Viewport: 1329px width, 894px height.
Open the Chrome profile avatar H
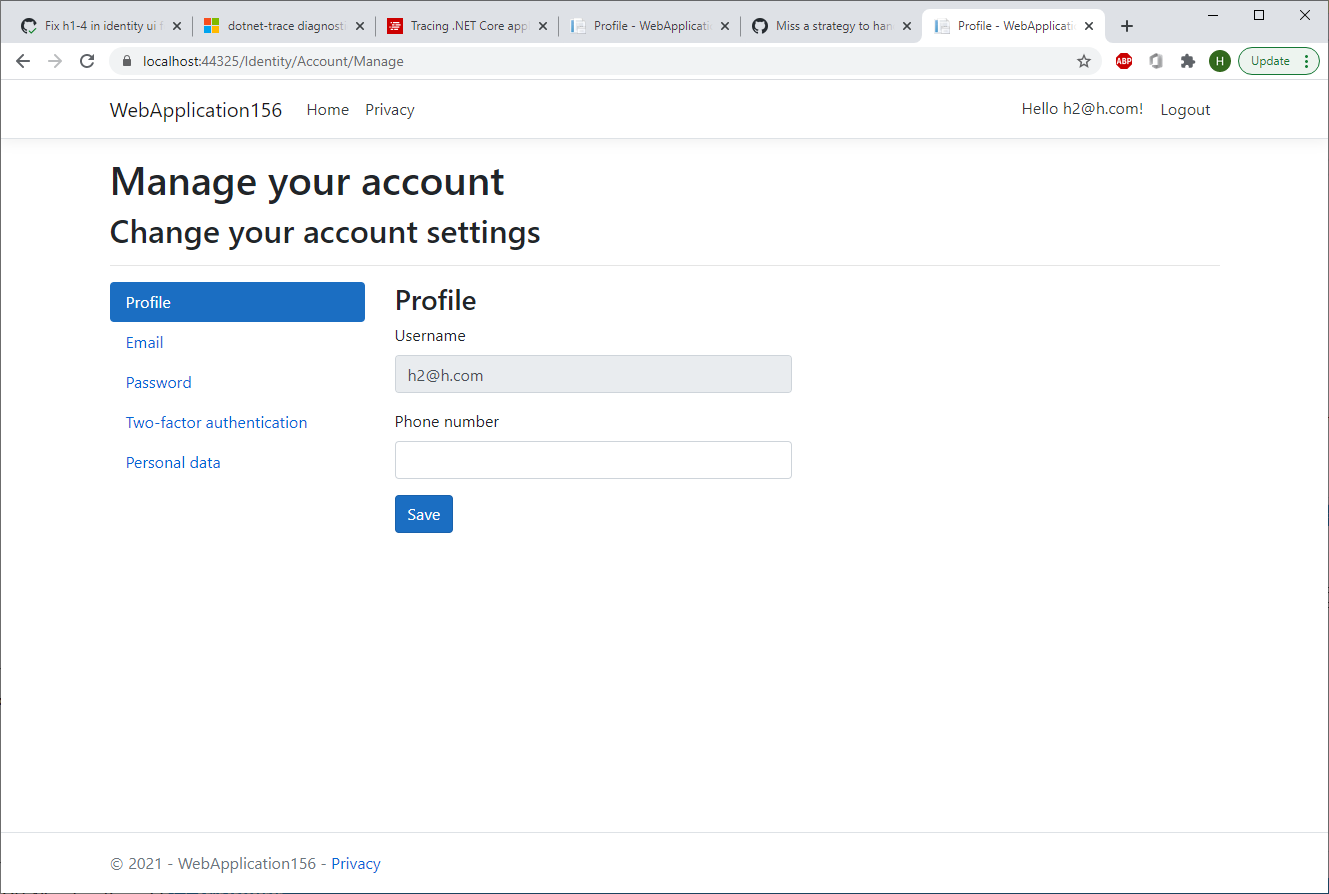(x=1220, y=61)
